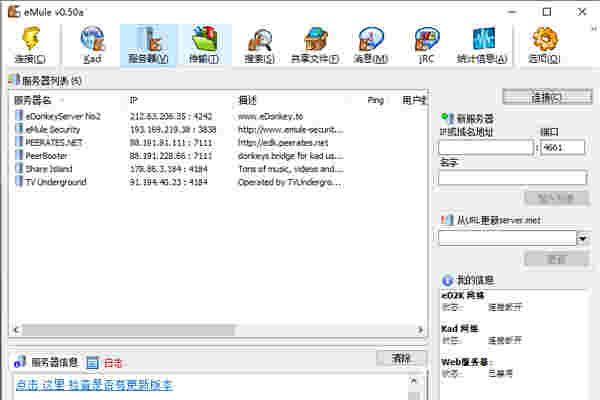Sort by the Ping column header
600x400 pixels.
click(375, 100)
